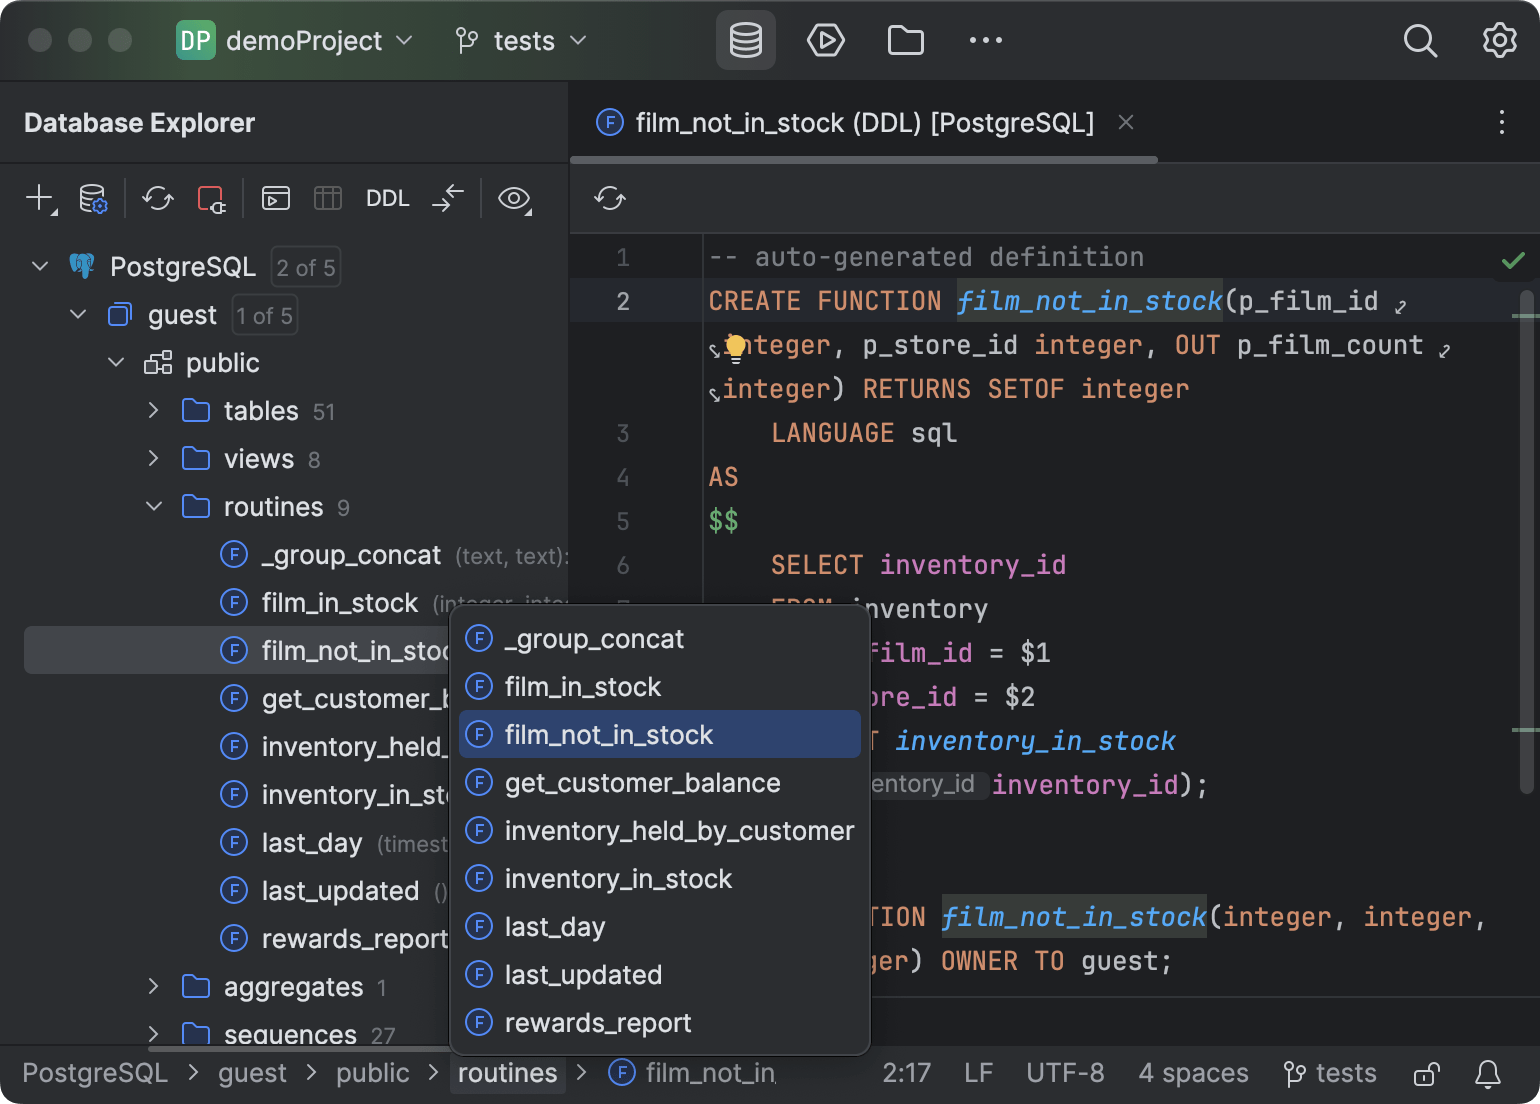The width and height of the screenshot is (1540, 1104).
Task: Refresh the database connection
Action: click(x=157, y=198)
